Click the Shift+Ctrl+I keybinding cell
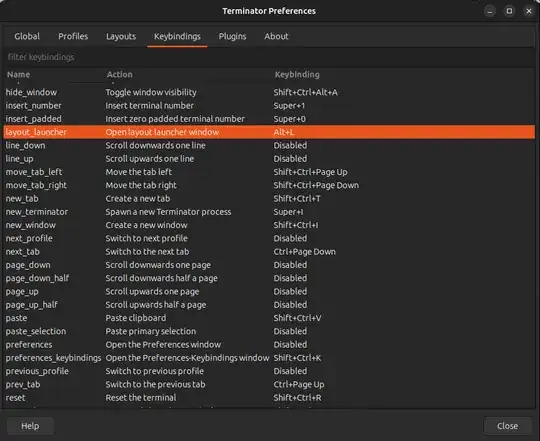 click(x=296, y=225)
